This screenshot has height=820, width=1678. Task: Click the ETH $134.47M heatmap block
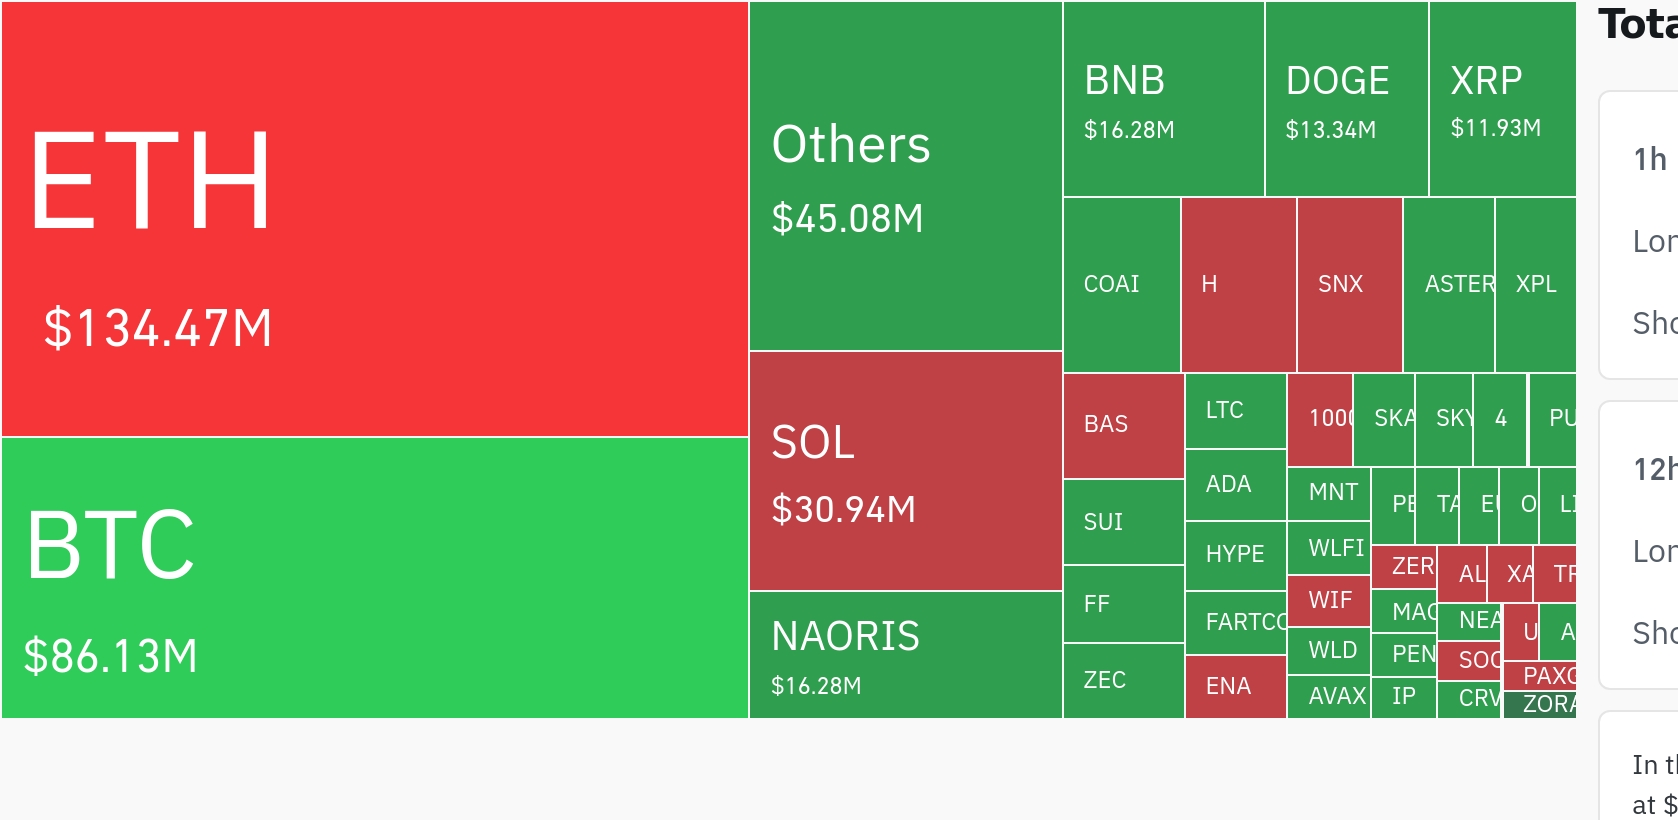[374, 219]
